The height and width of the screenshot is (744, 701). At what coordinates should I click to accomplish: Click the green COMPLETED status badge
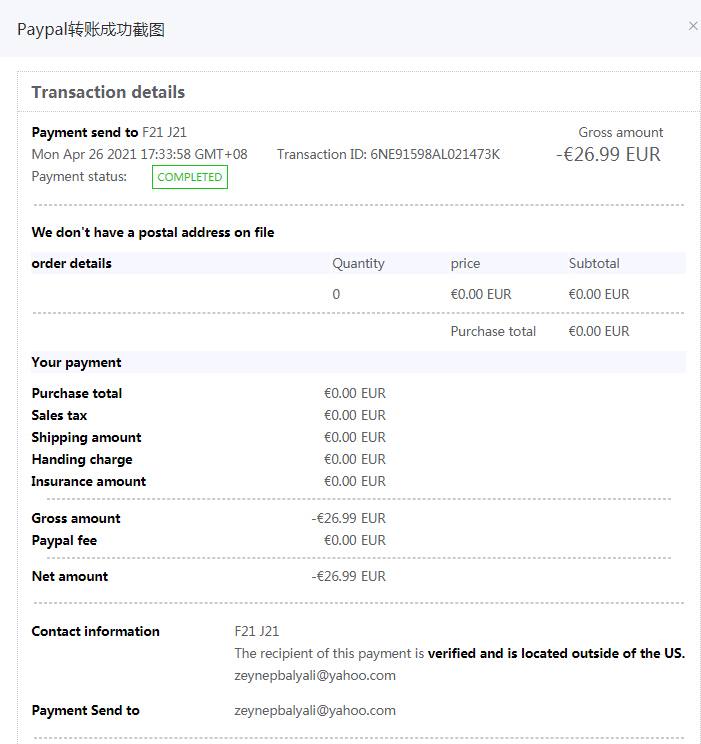click(x=190, y=177)
